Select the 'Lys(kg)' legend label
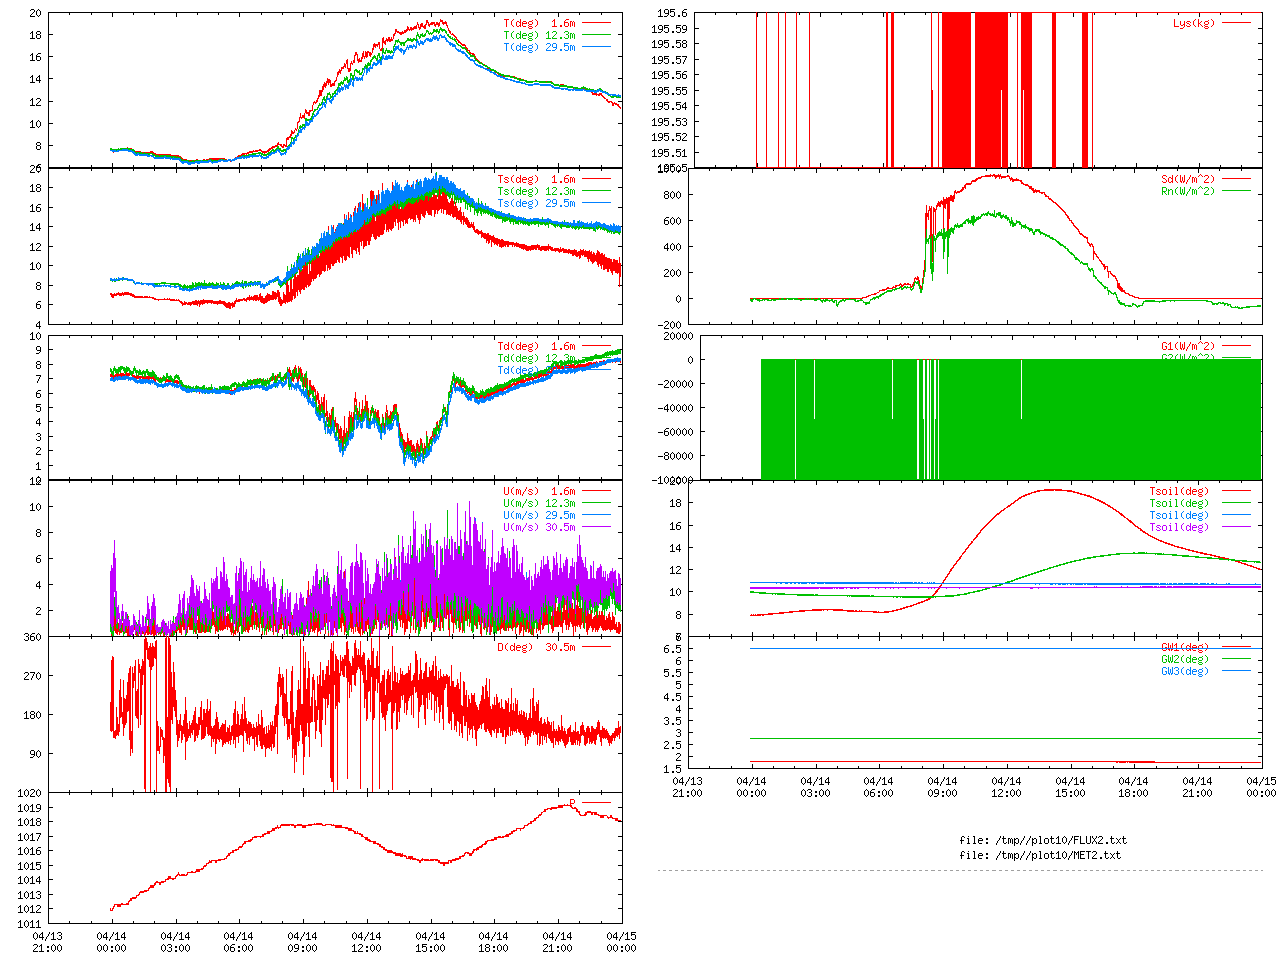1280x960 pixels. (1194, 23)
